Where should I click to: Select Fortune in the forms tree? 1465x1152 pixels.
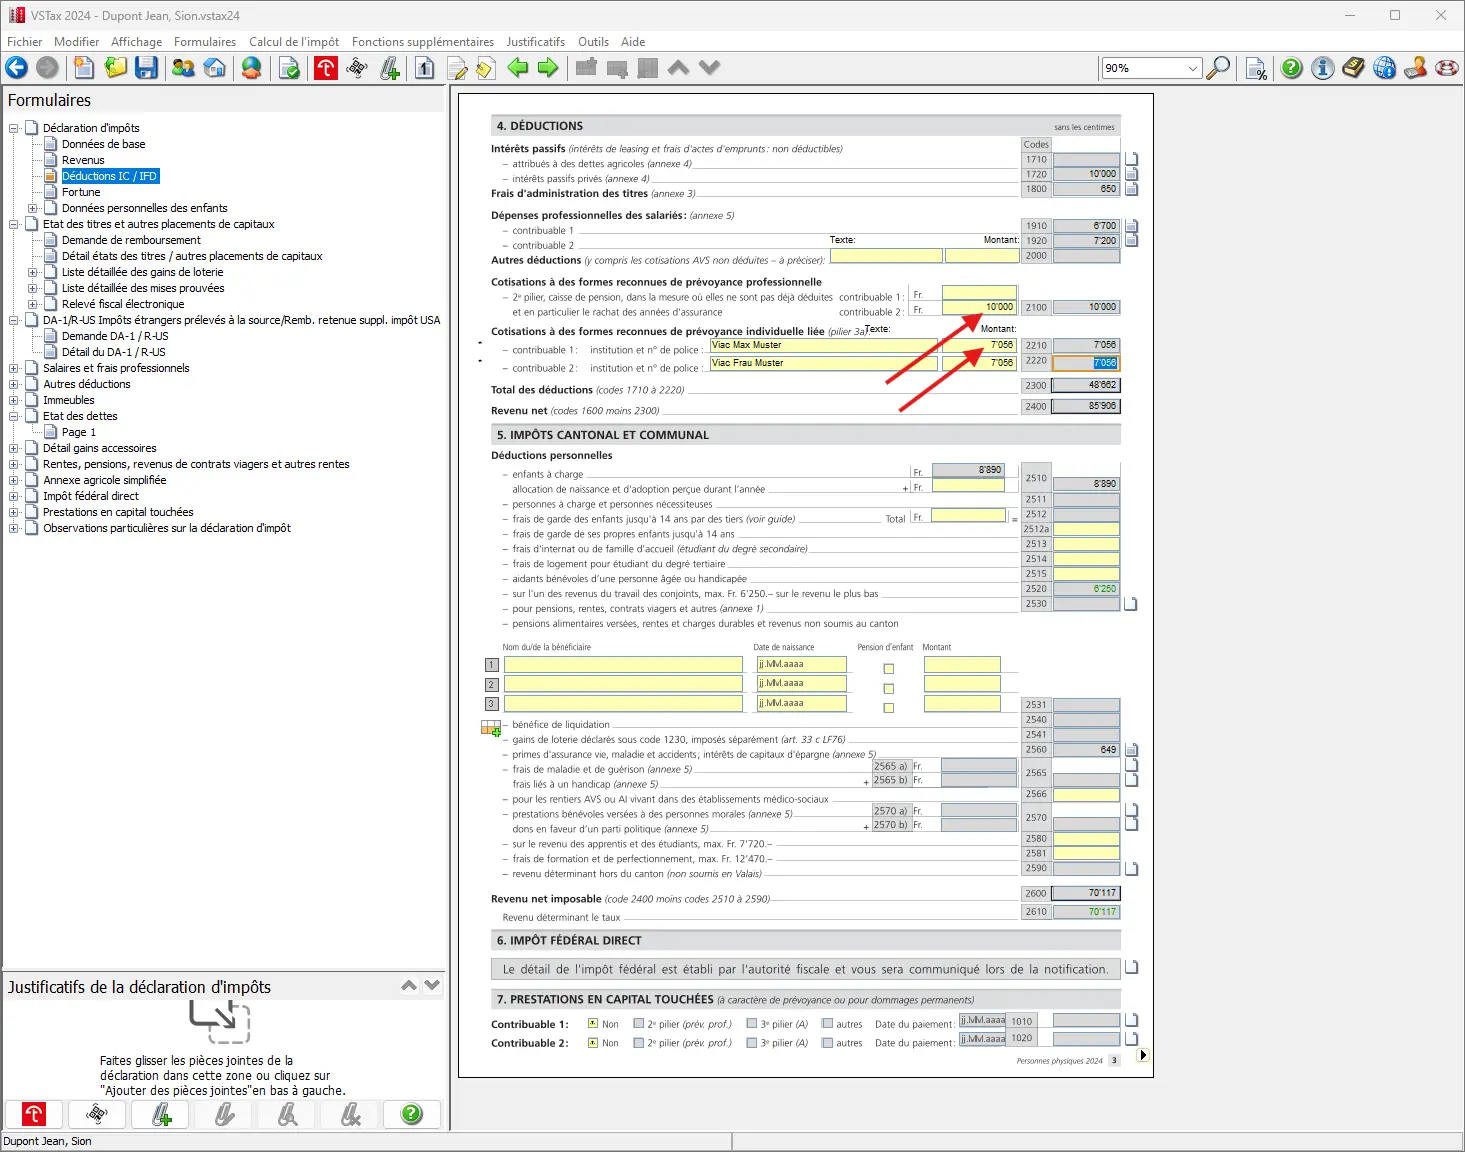coord(81,192)
